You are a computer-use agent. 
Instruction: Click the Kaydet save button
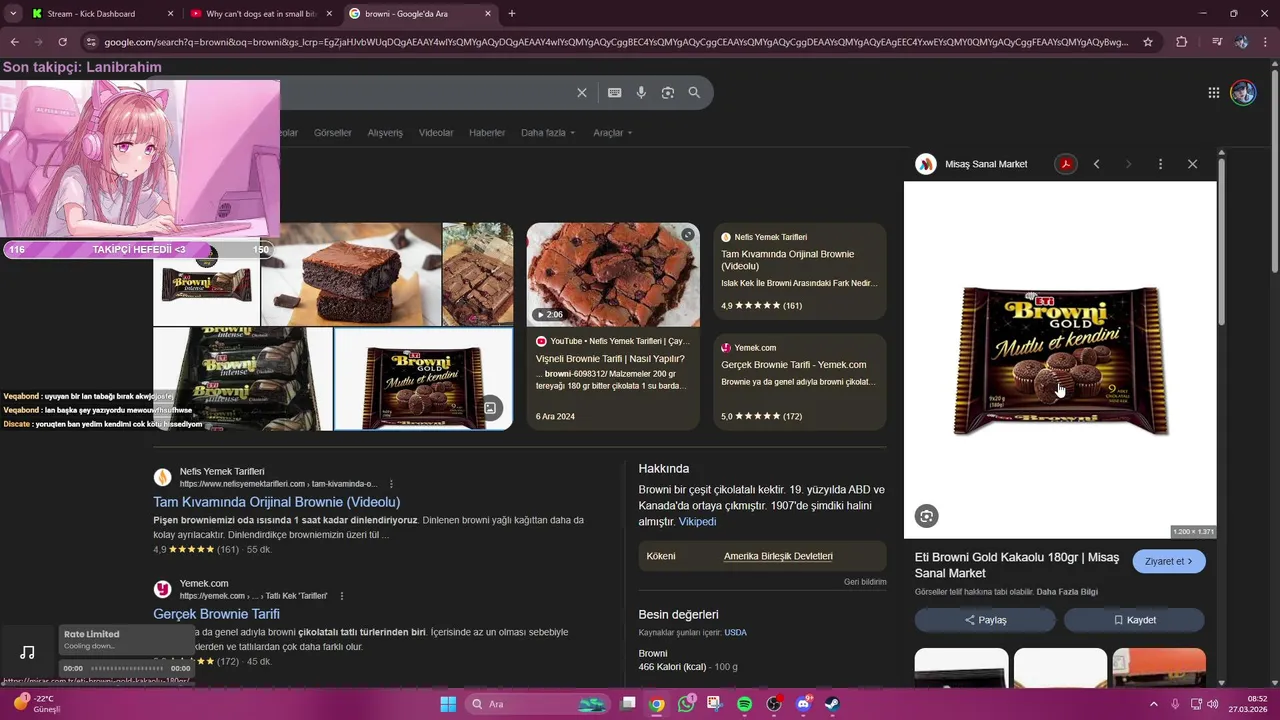click(1134, 620)
